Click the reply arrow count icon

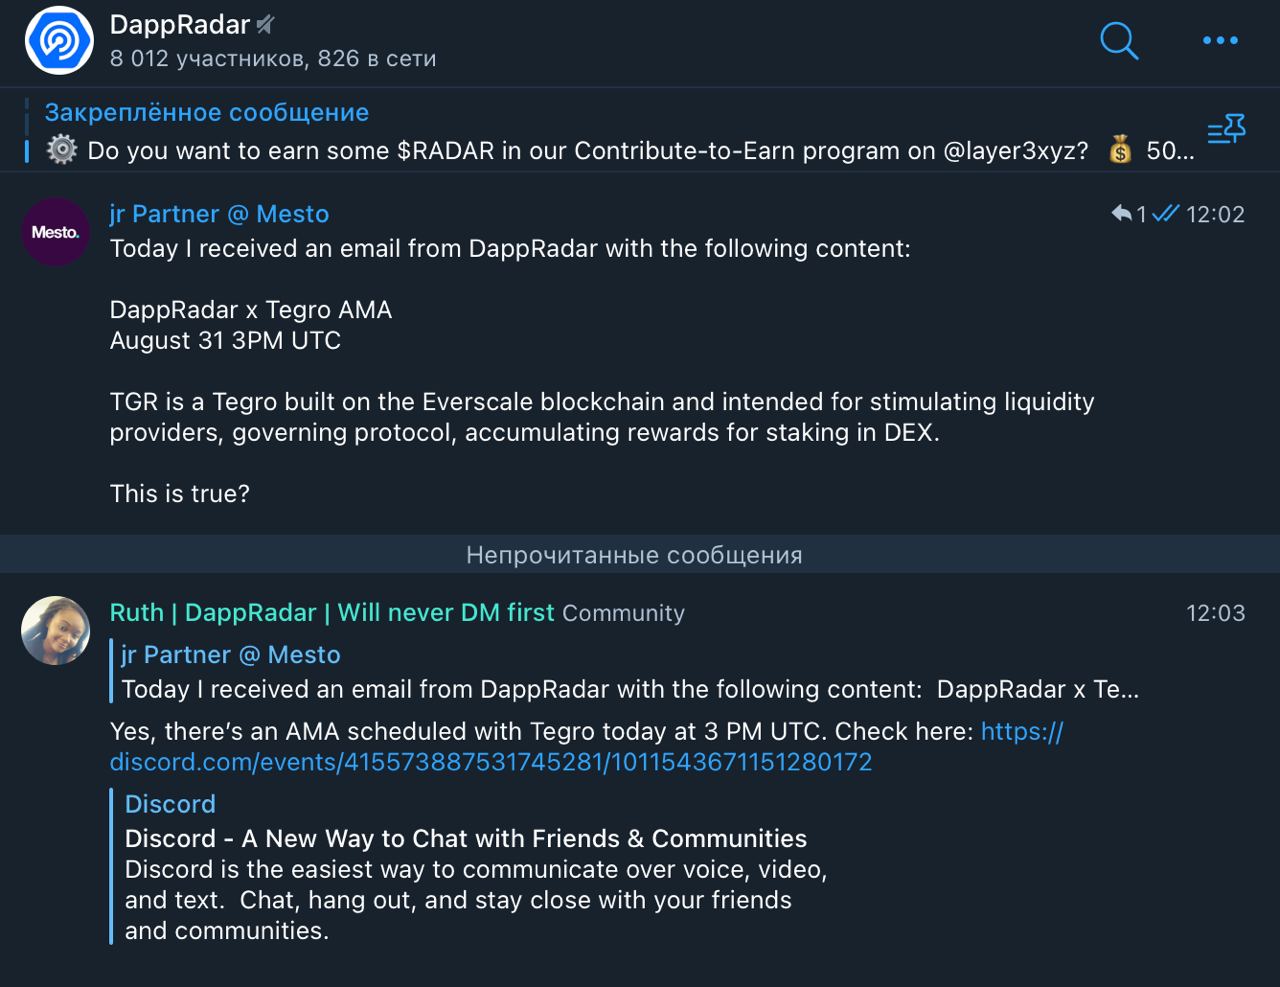pyautogui.click(x=1127, y=214)
